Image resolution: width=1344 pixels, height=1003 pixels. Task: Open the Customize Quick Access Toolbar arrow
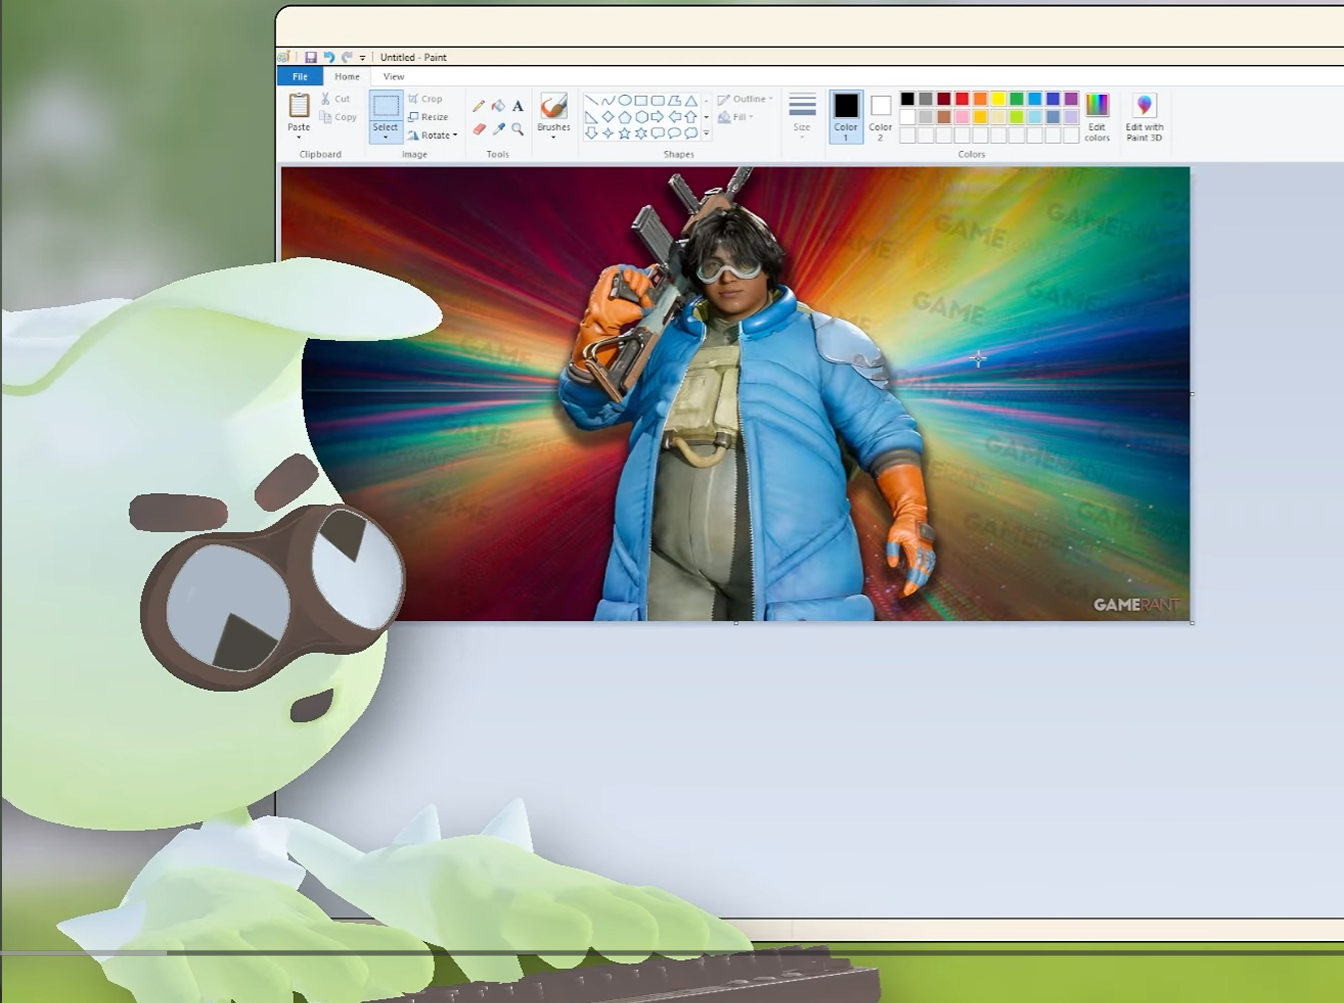[x=362, y=58]
